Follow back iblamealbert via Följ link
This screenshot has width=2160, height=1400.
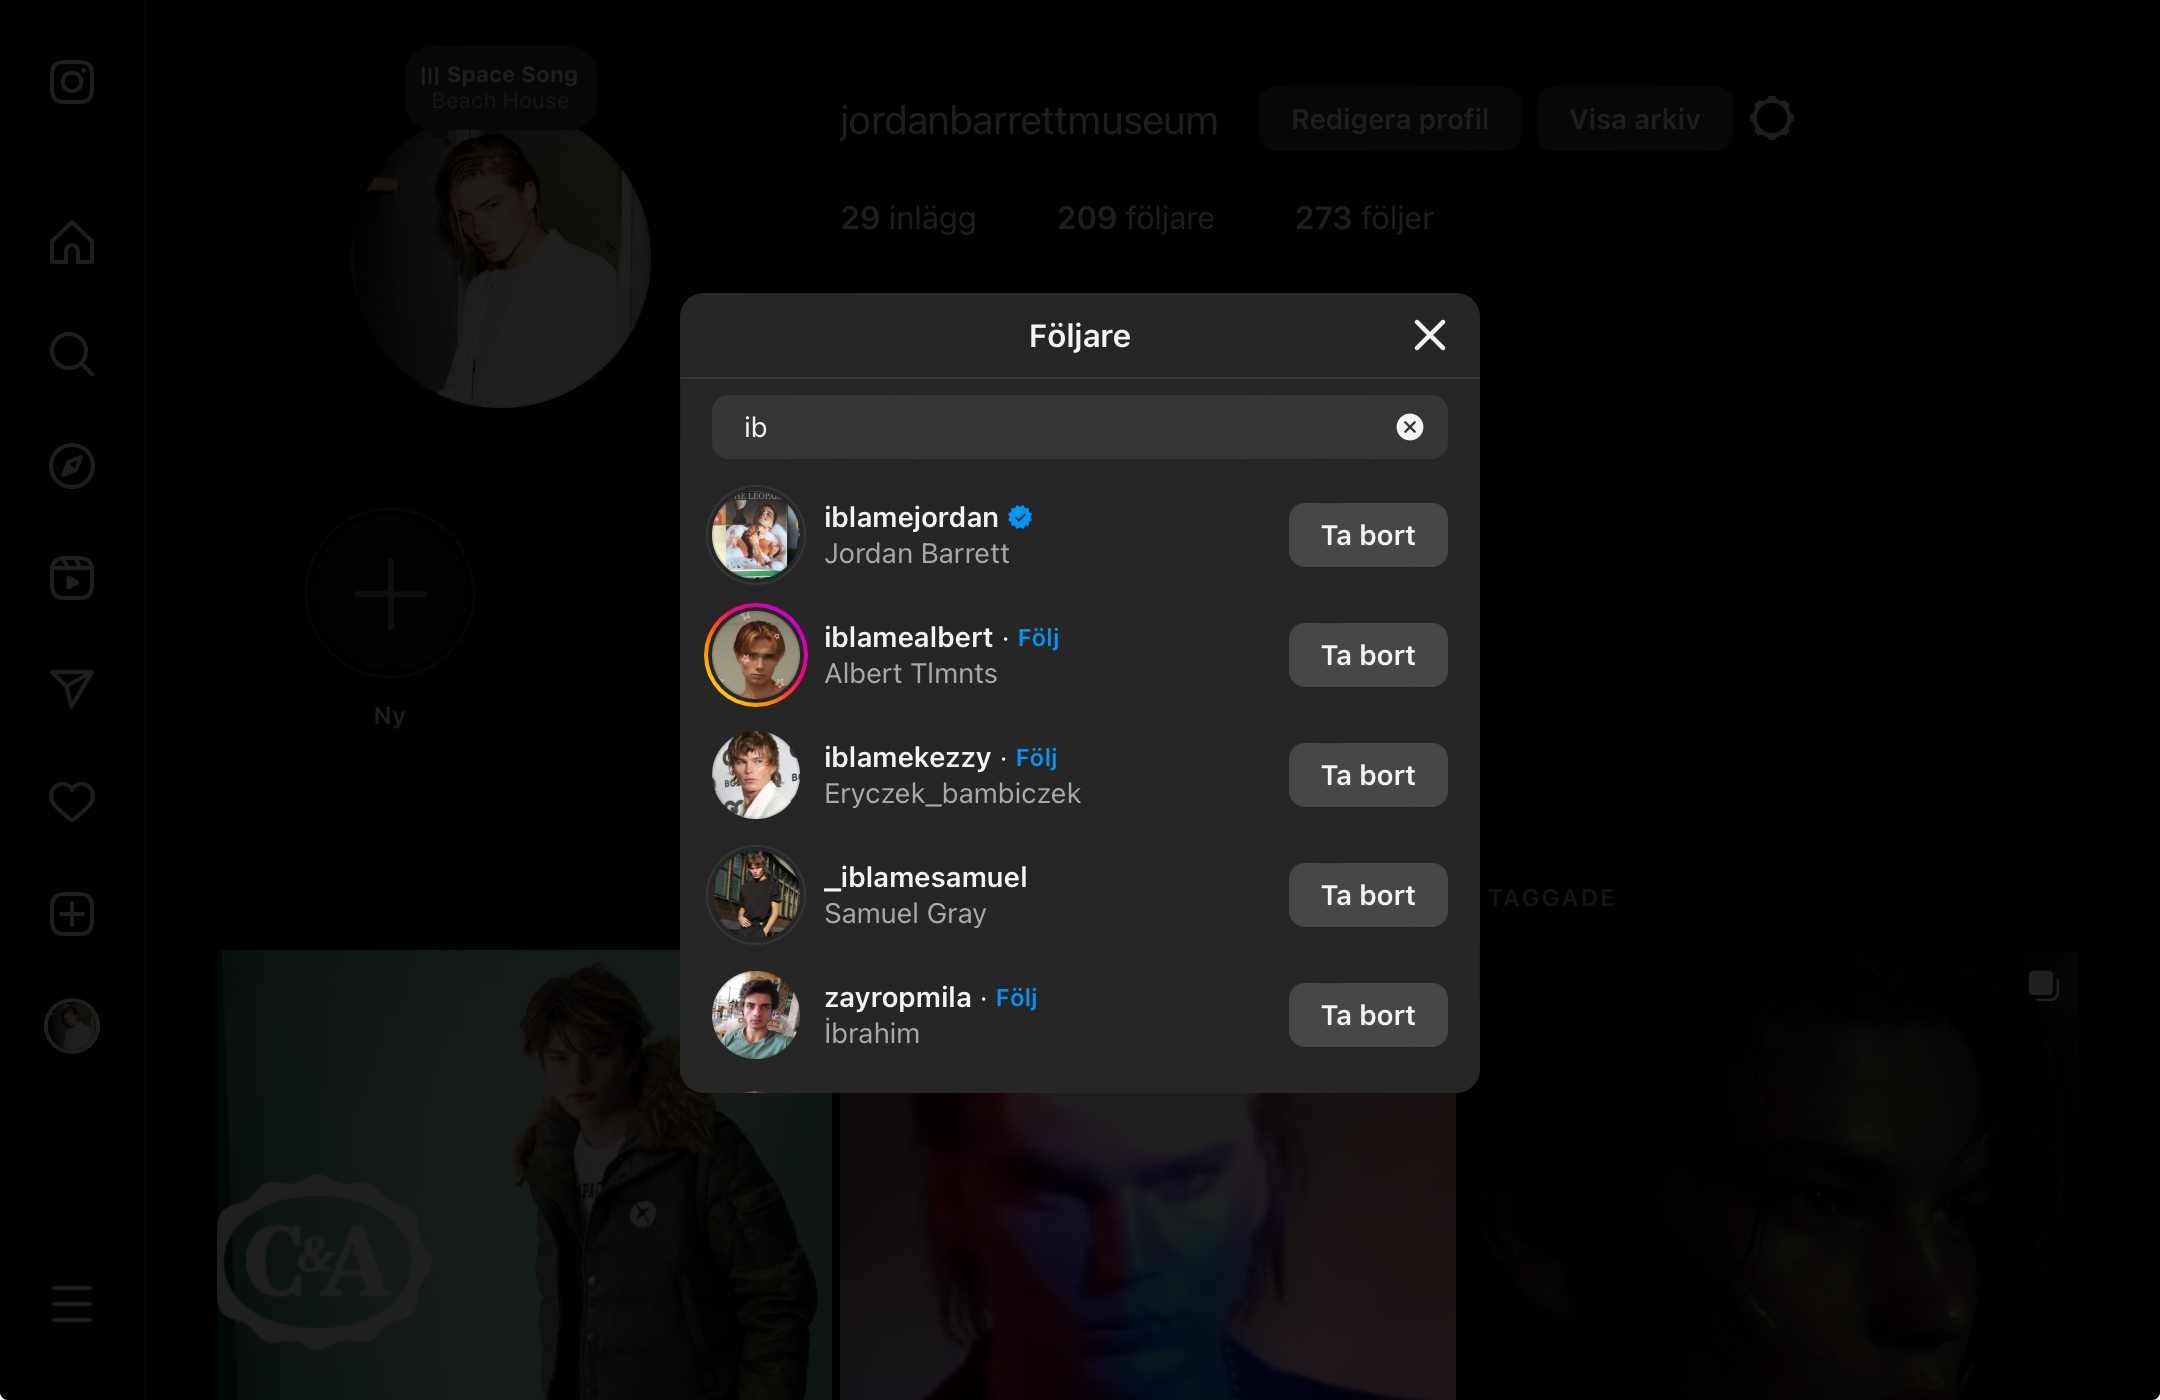point(1038,638)
